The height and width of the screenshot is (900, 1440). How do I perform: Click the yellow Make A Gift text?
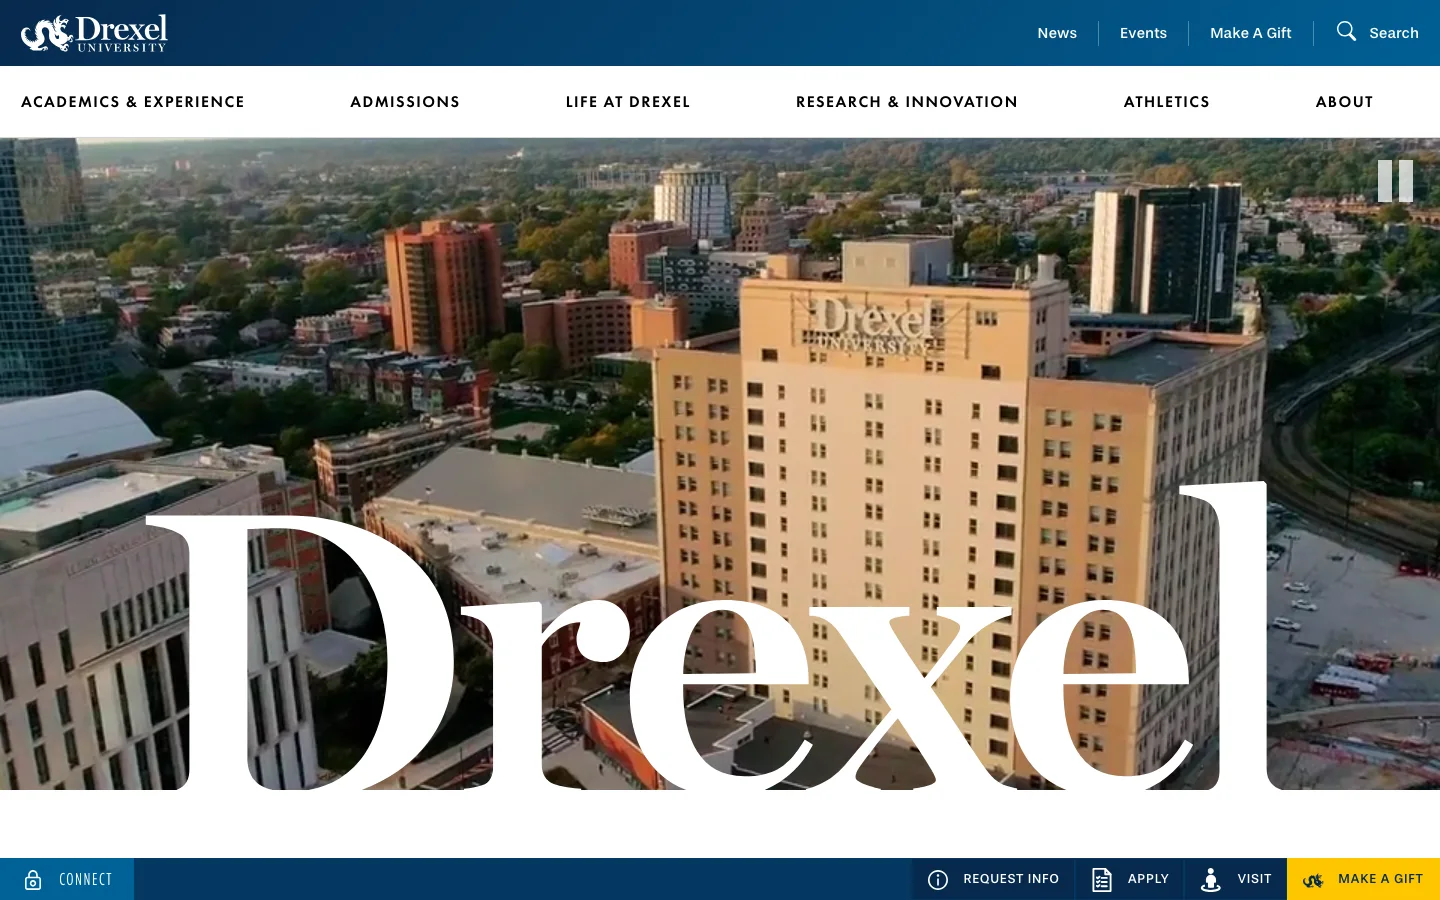[1380, 879]
